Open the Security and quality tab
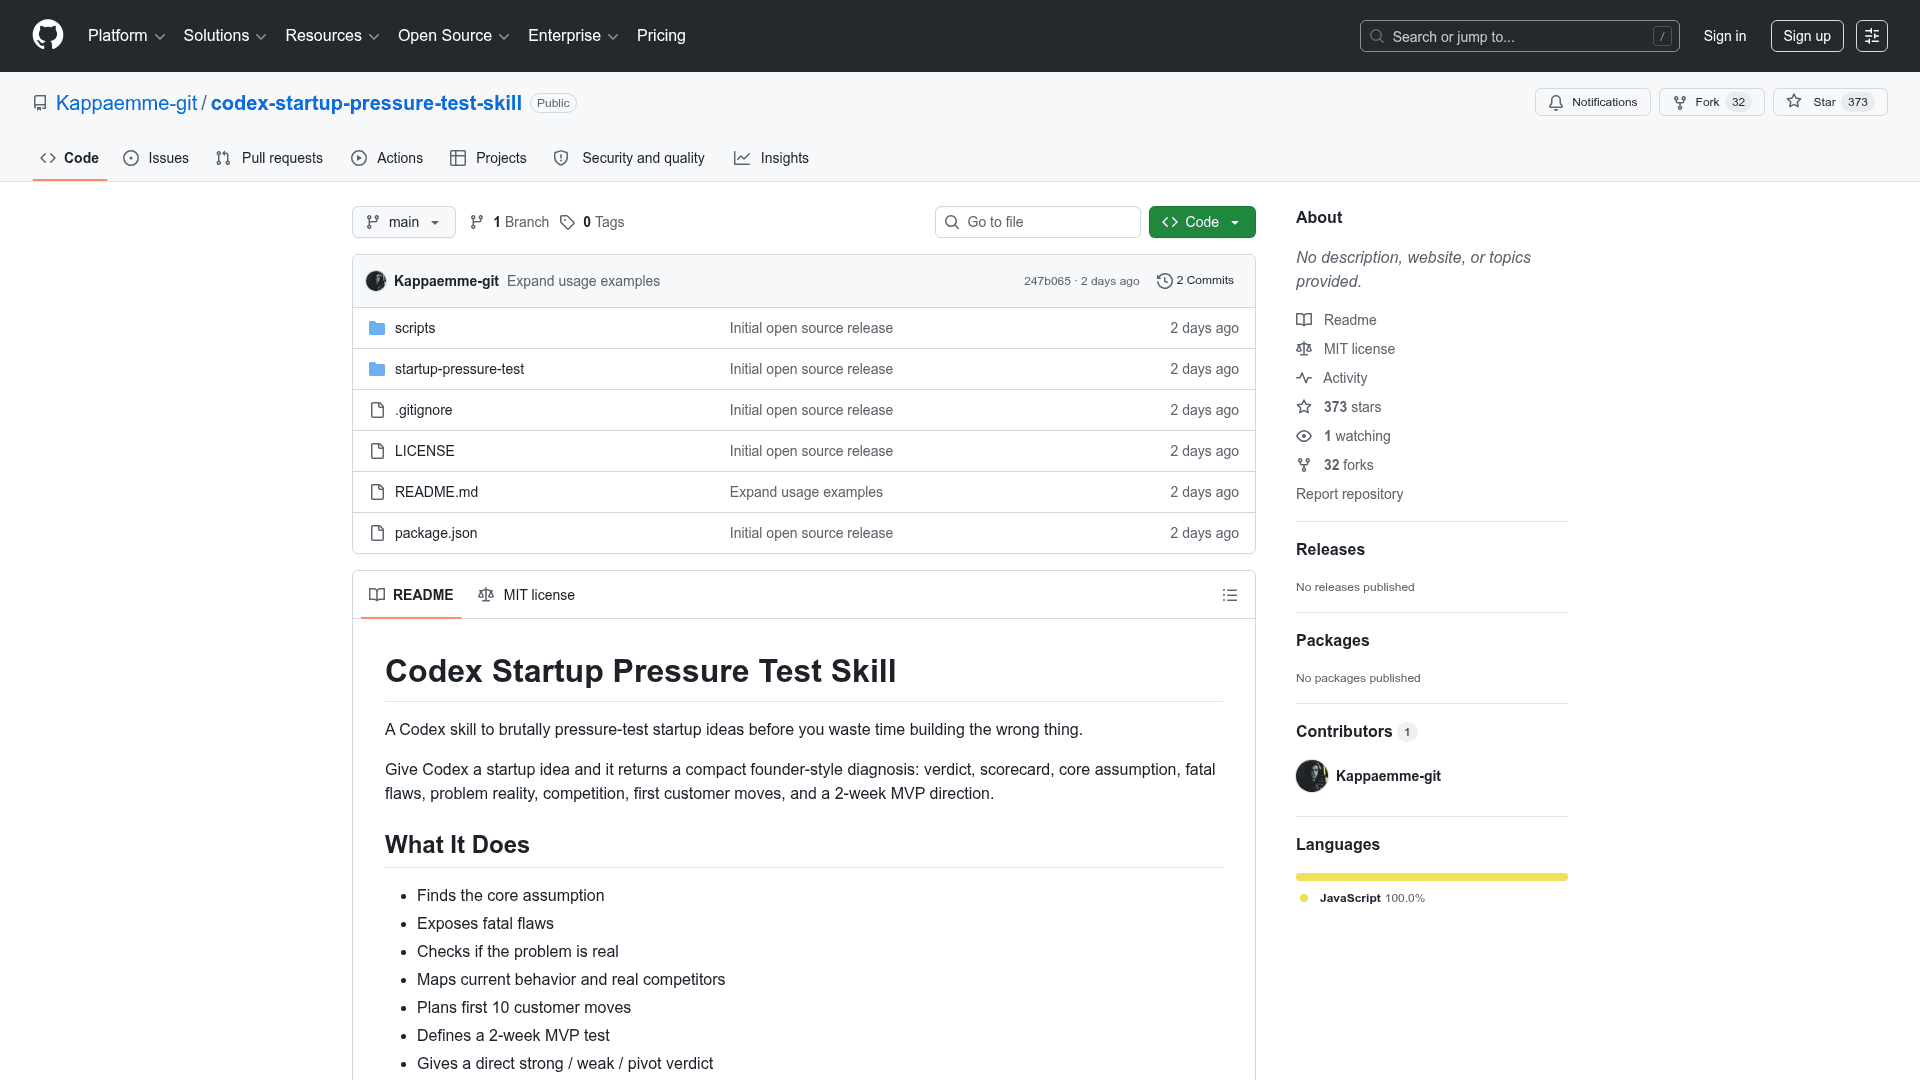The image size is (1920, 1080). pyautogui.click(x=629, y=158)
